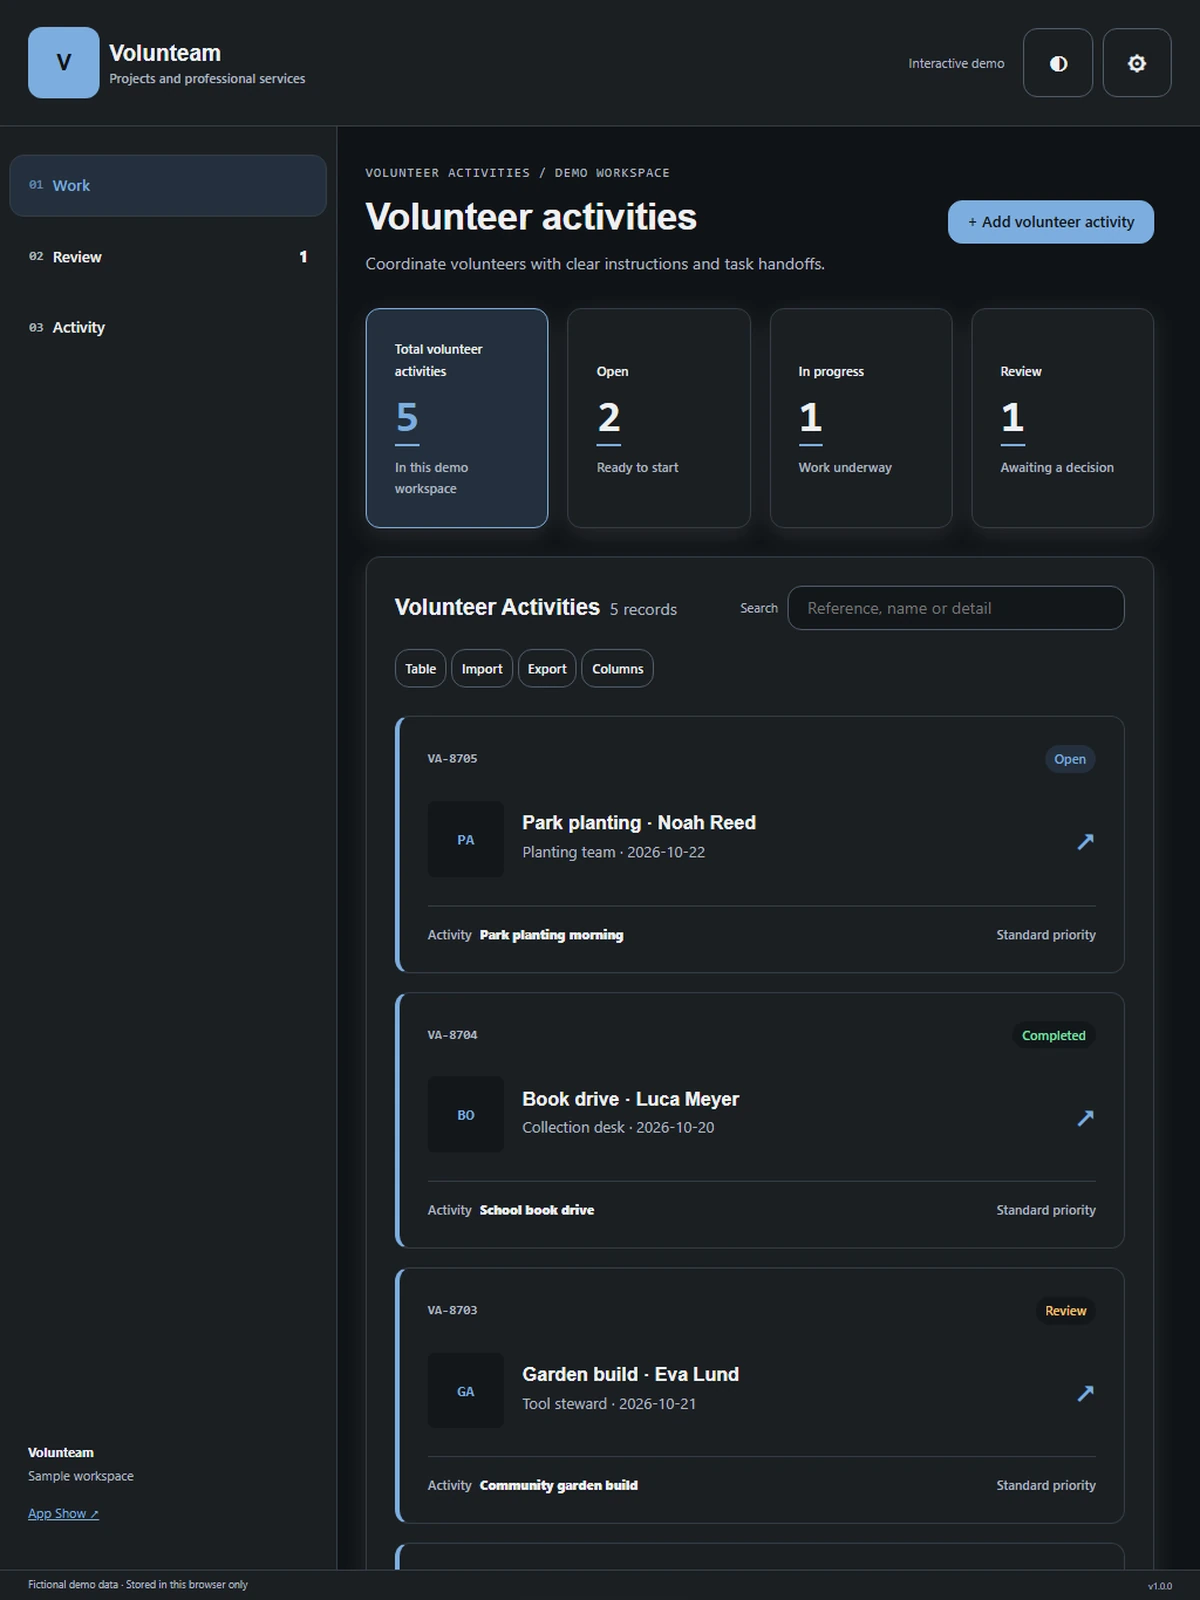The width and height of the screenshot is (1200, 1600).
Task: Click the Garden build · Eva Lund title
Action: coord(630,1374)
